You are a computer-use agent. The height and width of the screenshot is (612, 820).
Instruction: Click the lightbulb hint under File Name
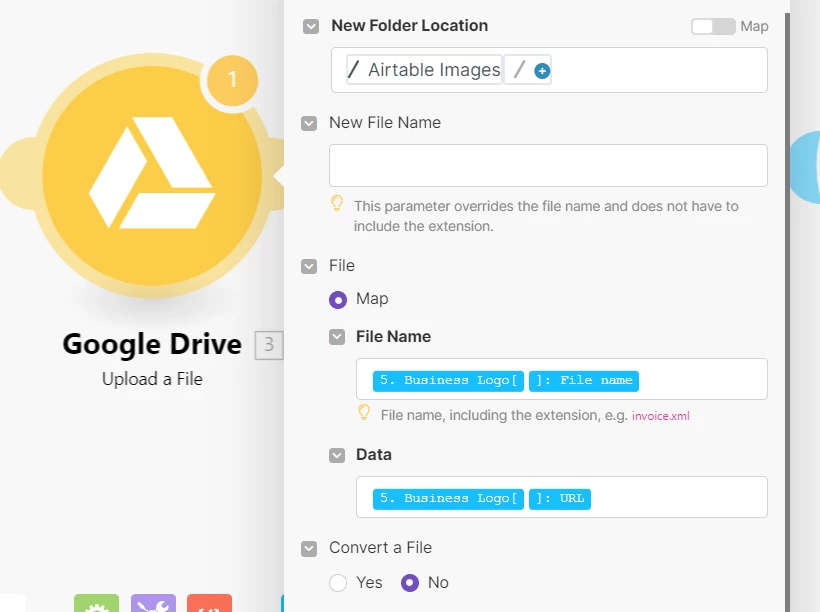click(364, 412)
